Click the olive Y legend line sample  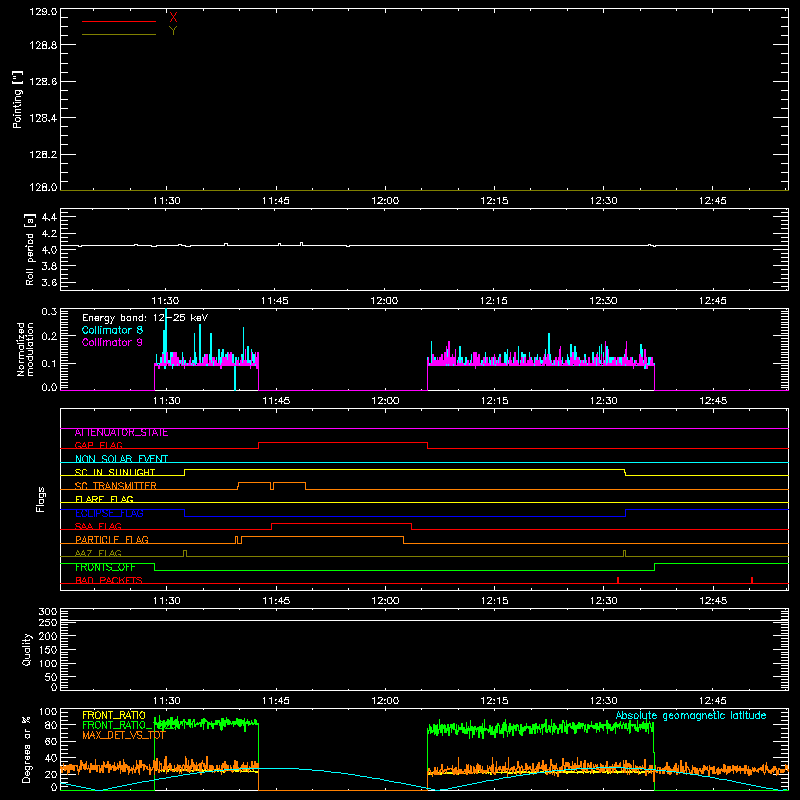(x=119, y=35)
